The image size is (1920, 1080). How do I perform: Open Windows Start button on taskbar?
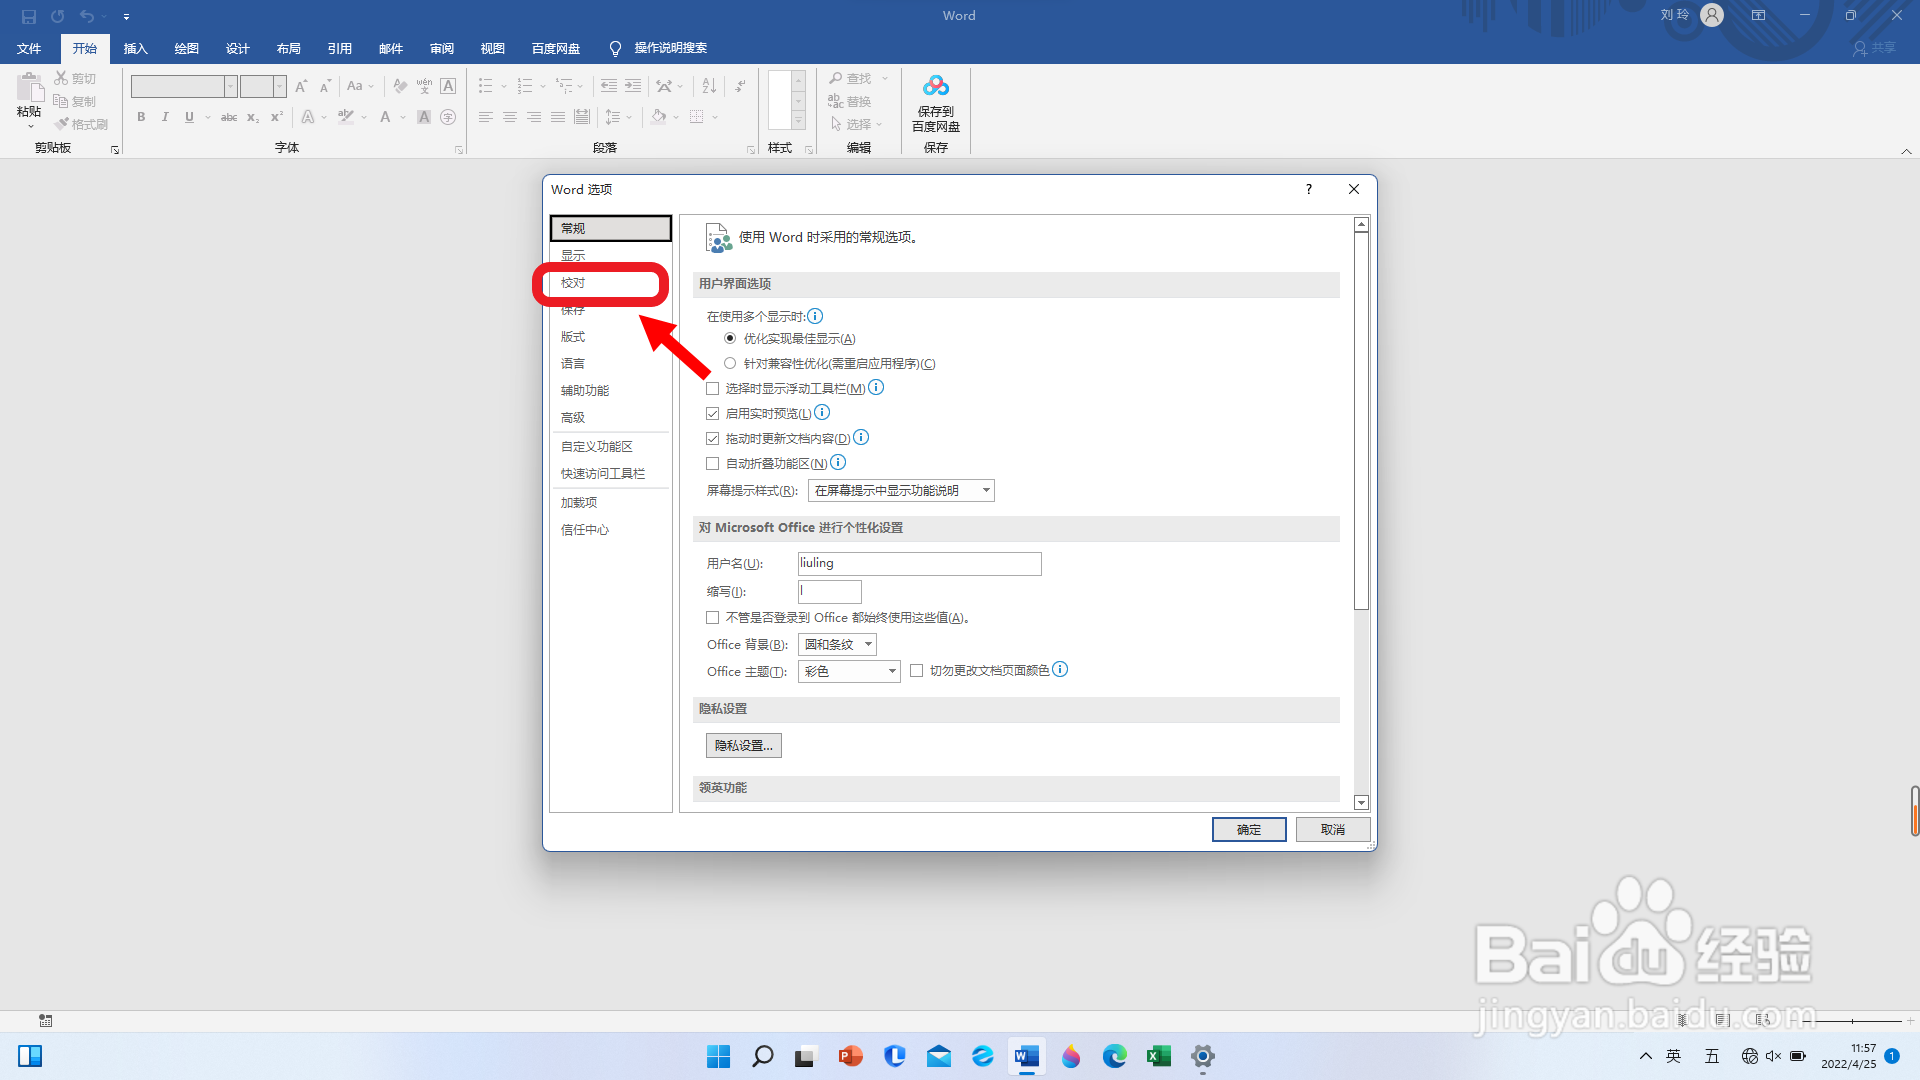718,1056
